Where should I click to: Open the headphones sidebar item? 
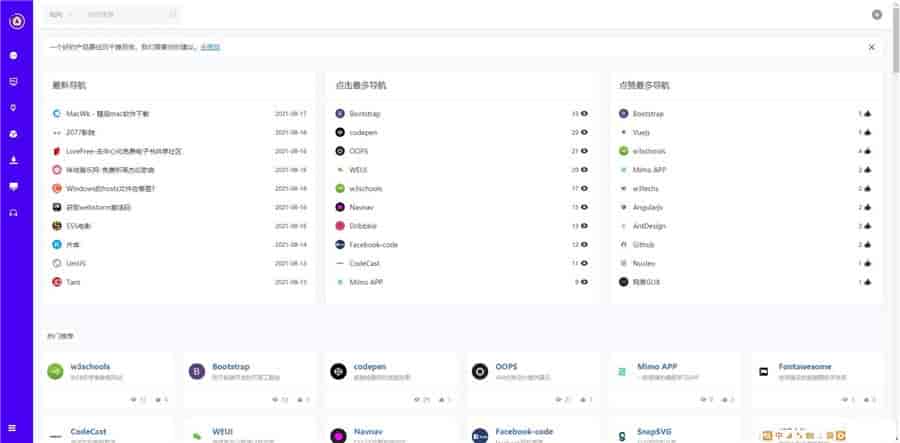tap(14, 212)
